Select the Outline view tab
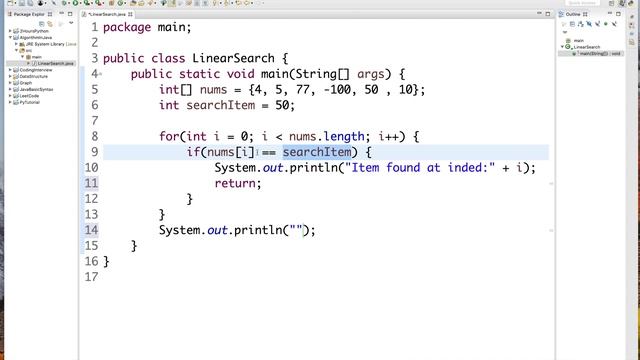 point(573,14)
